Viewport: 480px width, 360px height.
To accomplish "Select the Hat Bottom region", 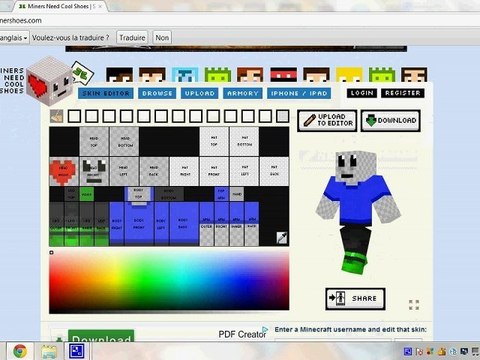I will point(244,141).
